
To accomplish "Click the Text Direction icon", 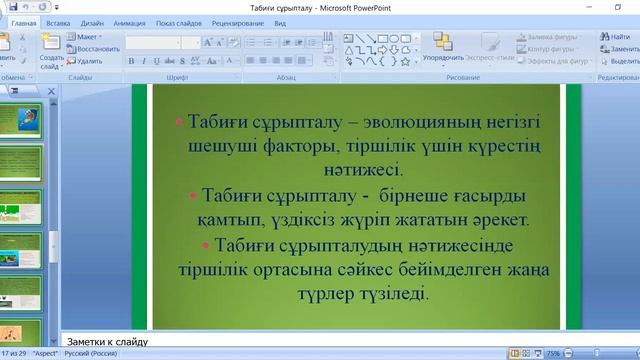I will click(x=328, y=37).
